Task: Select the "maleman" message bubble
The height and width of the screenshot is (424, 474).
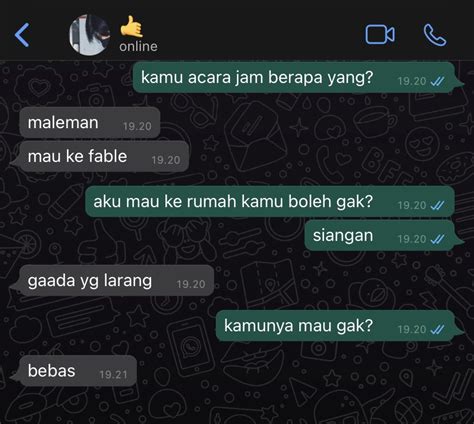Action: pyautogui.click(x=90, y=123)
